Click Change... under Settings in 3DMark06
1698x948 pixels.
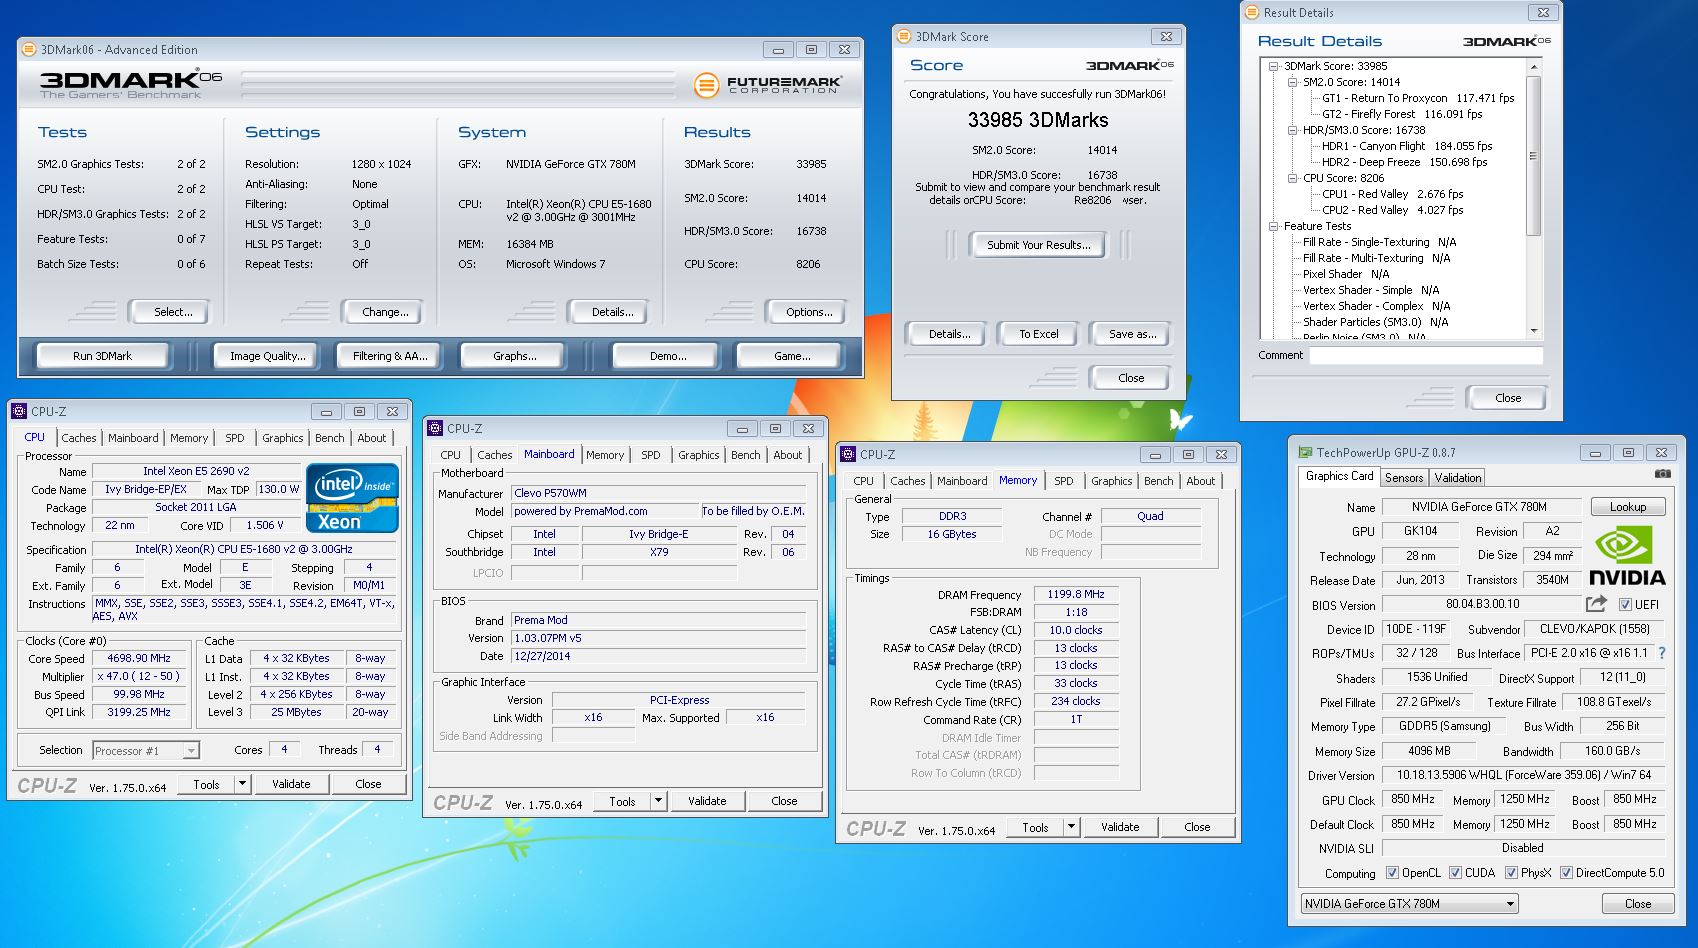click(x=385, y=312)
